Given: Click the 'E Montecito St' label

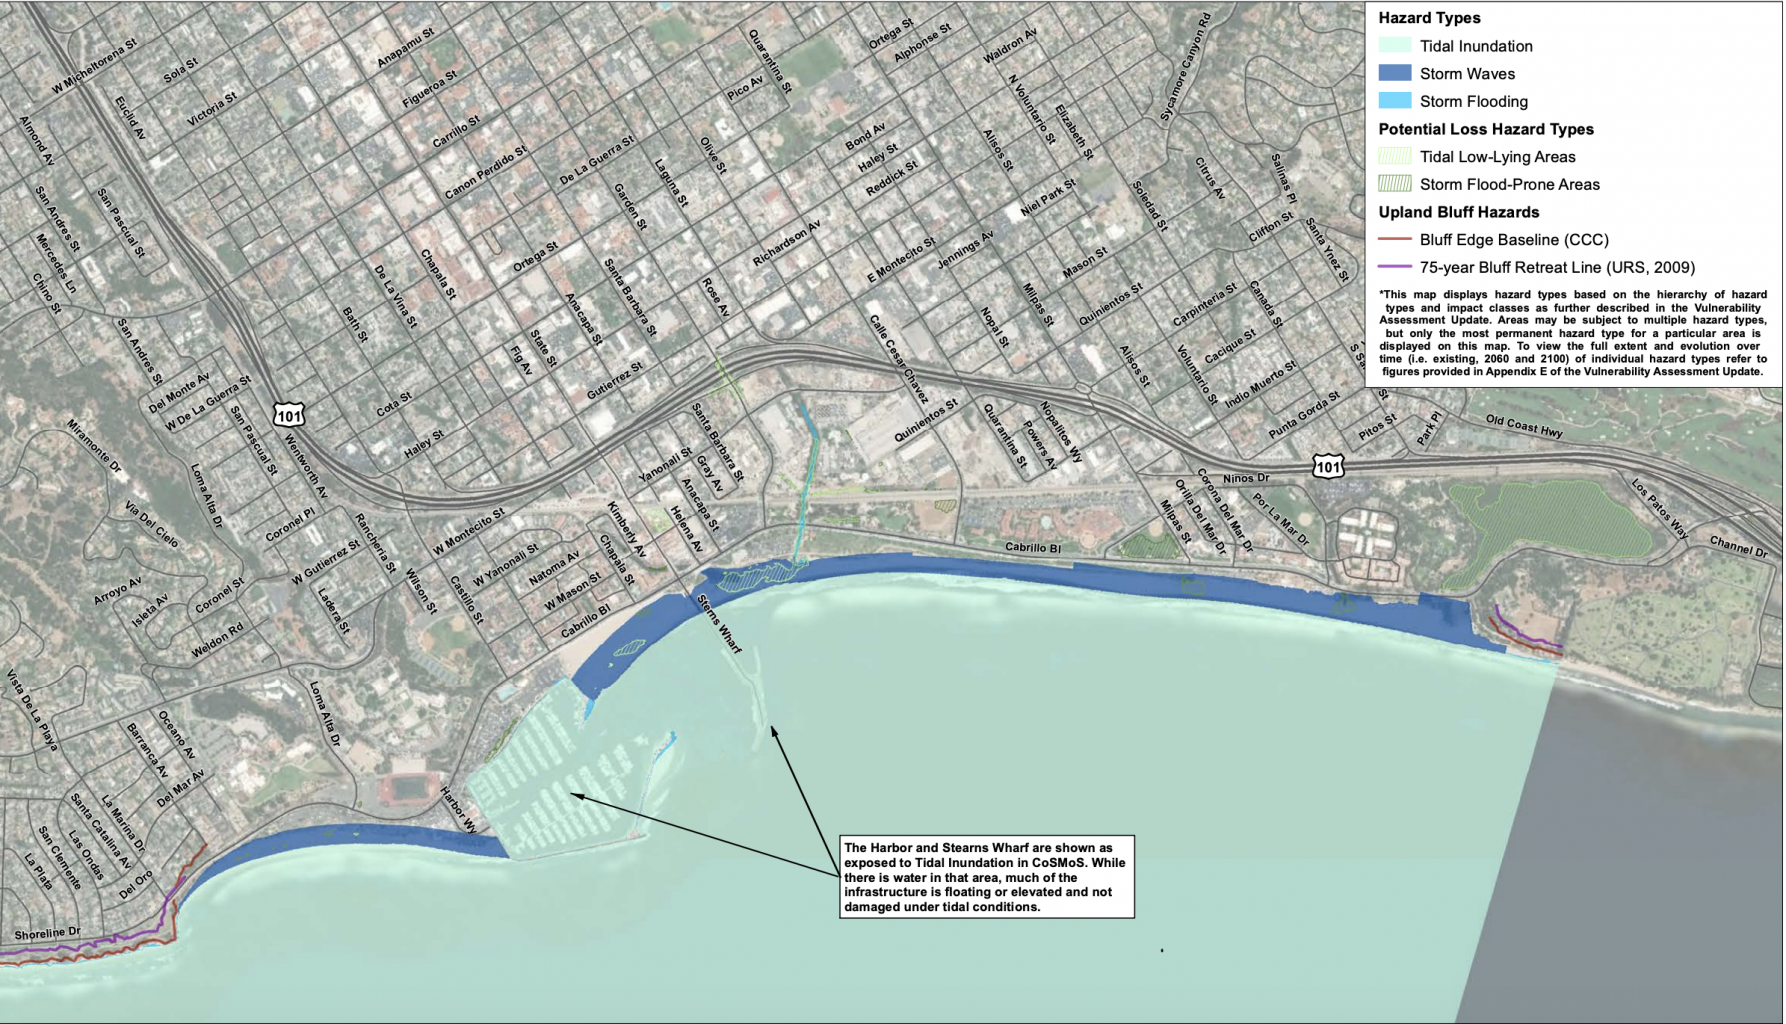Looking at the screenshot, I should coord(901,260).
